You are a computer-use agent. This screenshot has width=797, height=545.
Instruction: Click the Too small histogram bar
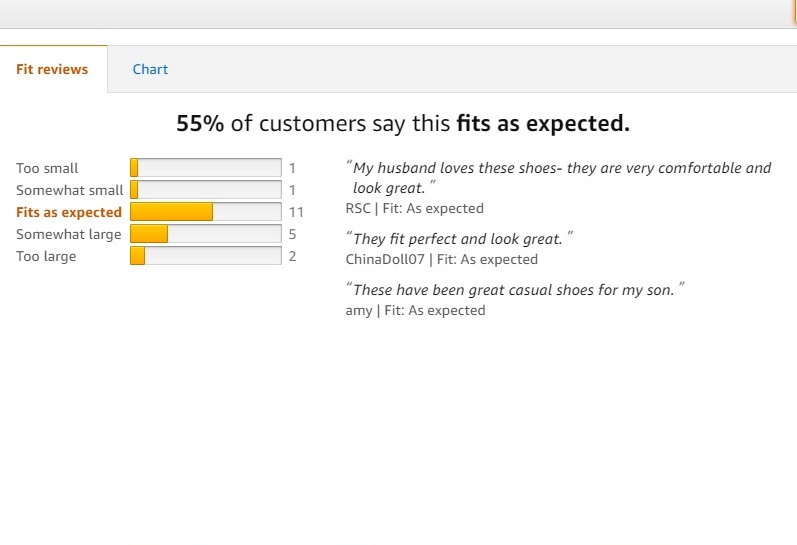pyautogui.click(x=206, y=168)
